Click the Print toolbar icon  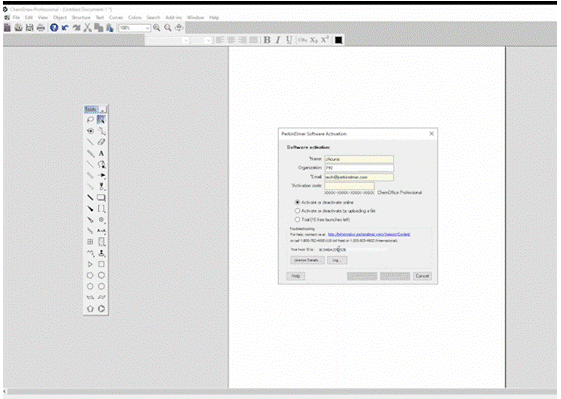[x=41, y=28]
